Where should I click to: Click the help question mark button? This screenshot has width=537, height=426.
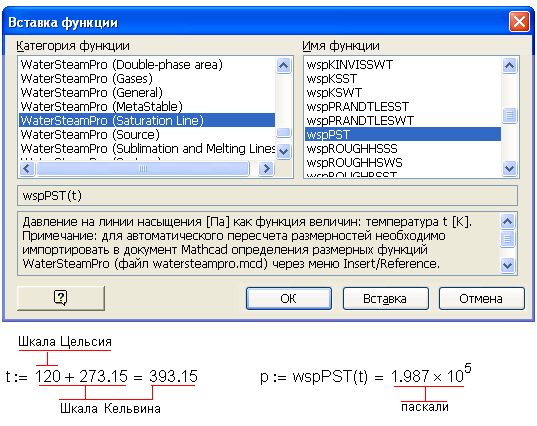tap(61, 298)
